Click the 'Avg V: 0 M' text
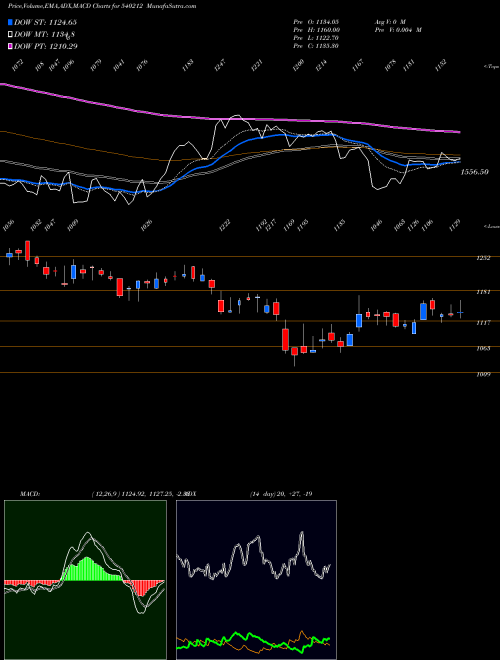This screenshot has height=660, width=500. click(x=390, y=21)
